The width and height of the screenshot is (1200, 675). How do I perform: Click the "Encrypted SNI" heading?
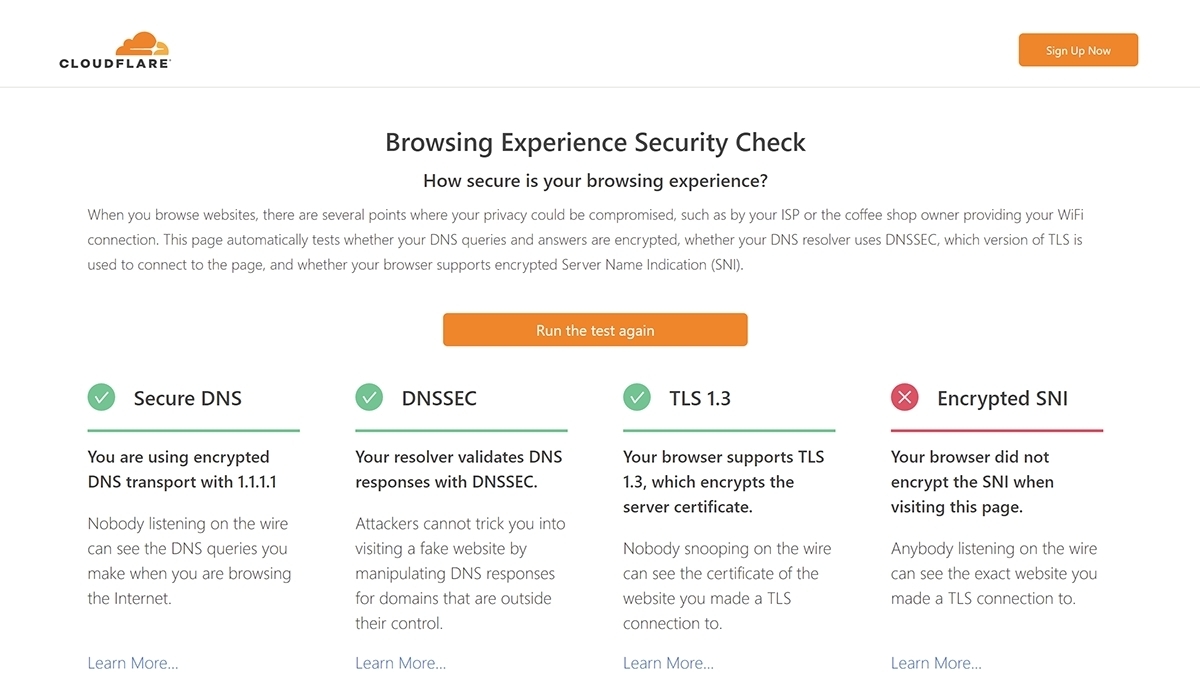point(1002,399)
